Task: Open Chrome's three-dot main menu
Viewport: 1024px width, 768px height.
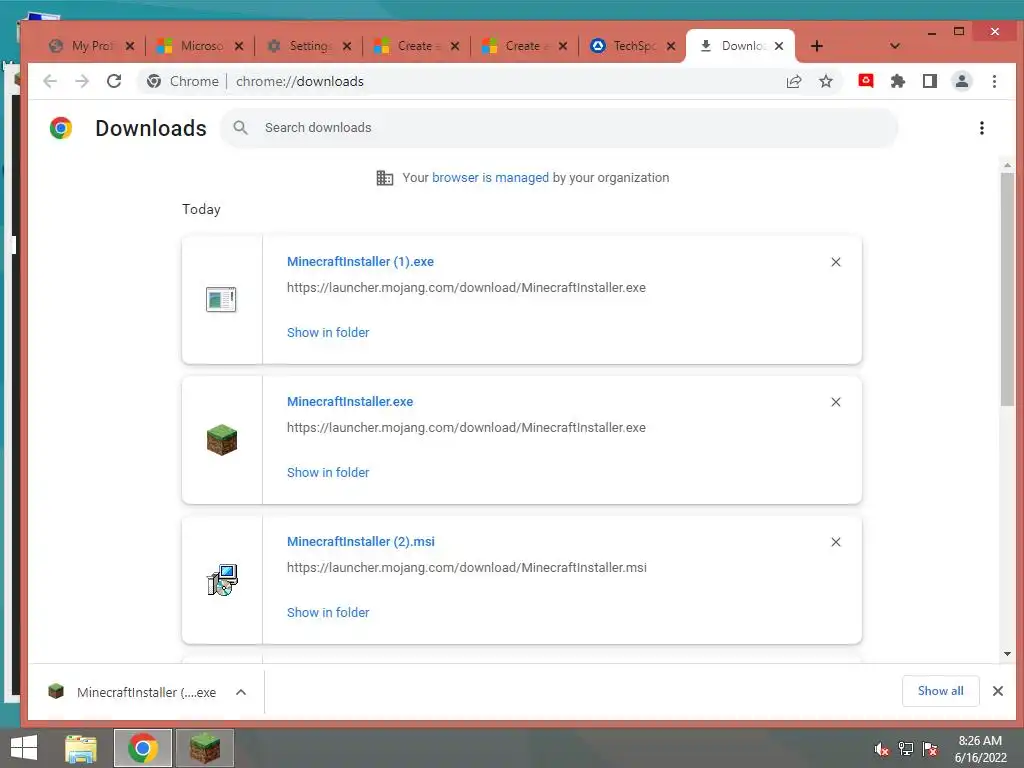Action: [995, 81]
